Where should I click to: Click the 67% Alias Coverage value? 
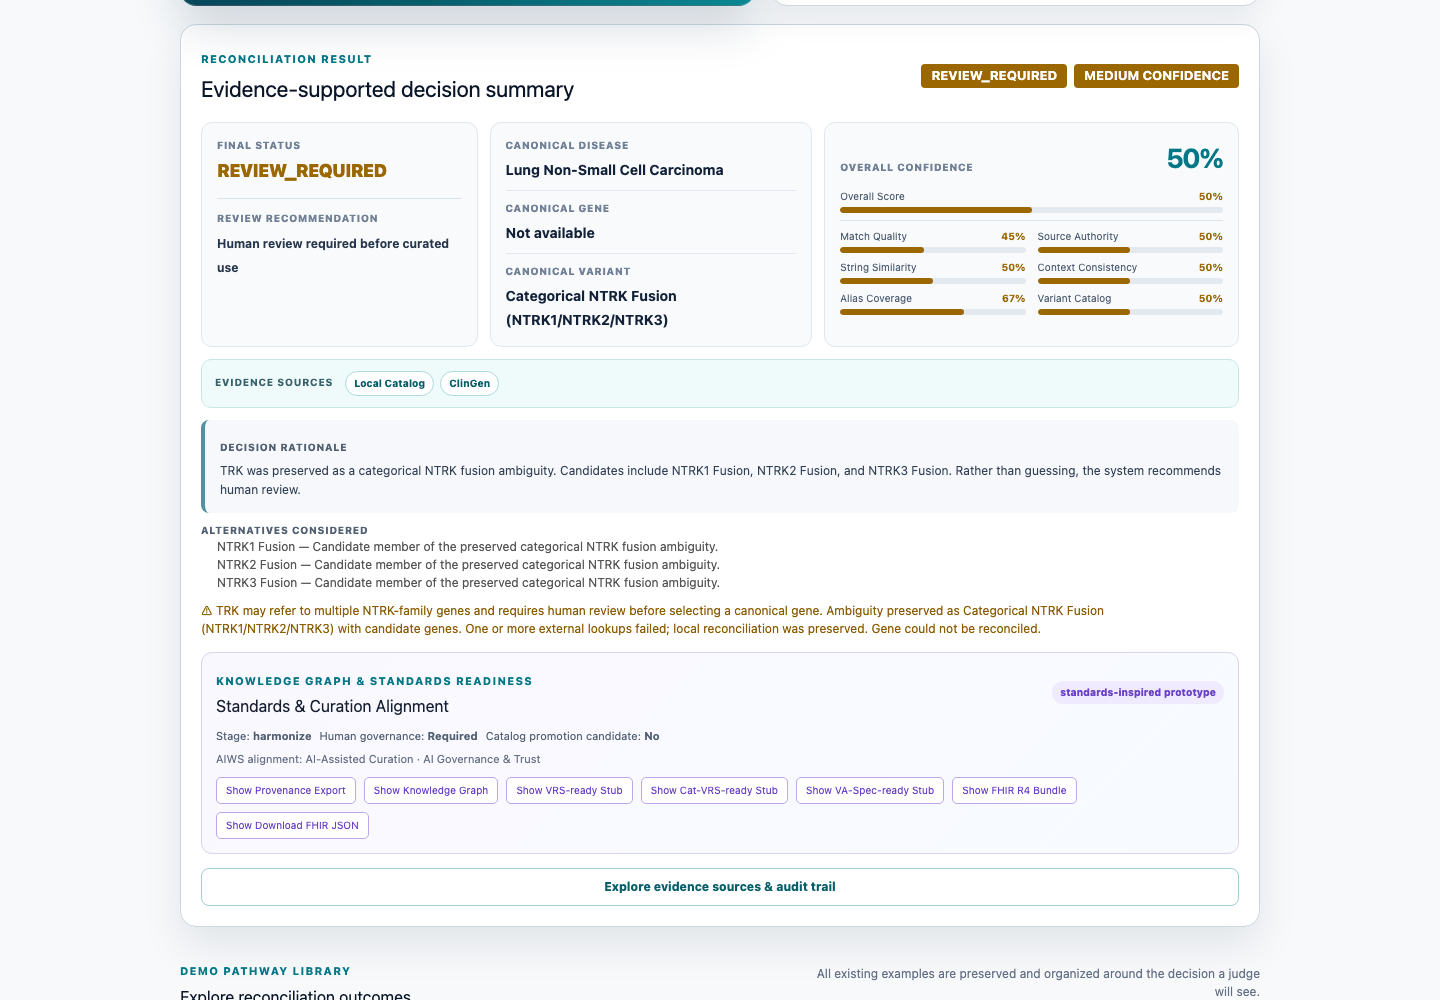pos(1013,299)
